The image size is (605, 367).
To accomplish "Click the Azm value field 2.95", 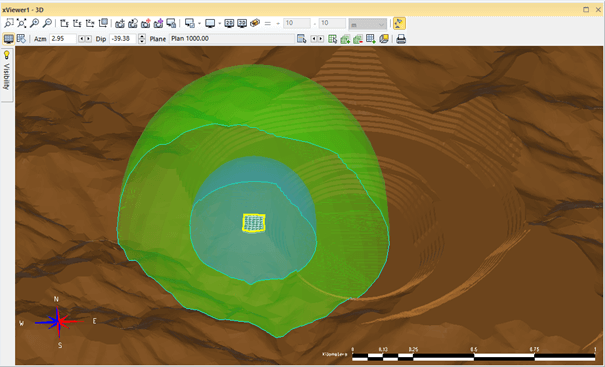I will click(63, 39).
